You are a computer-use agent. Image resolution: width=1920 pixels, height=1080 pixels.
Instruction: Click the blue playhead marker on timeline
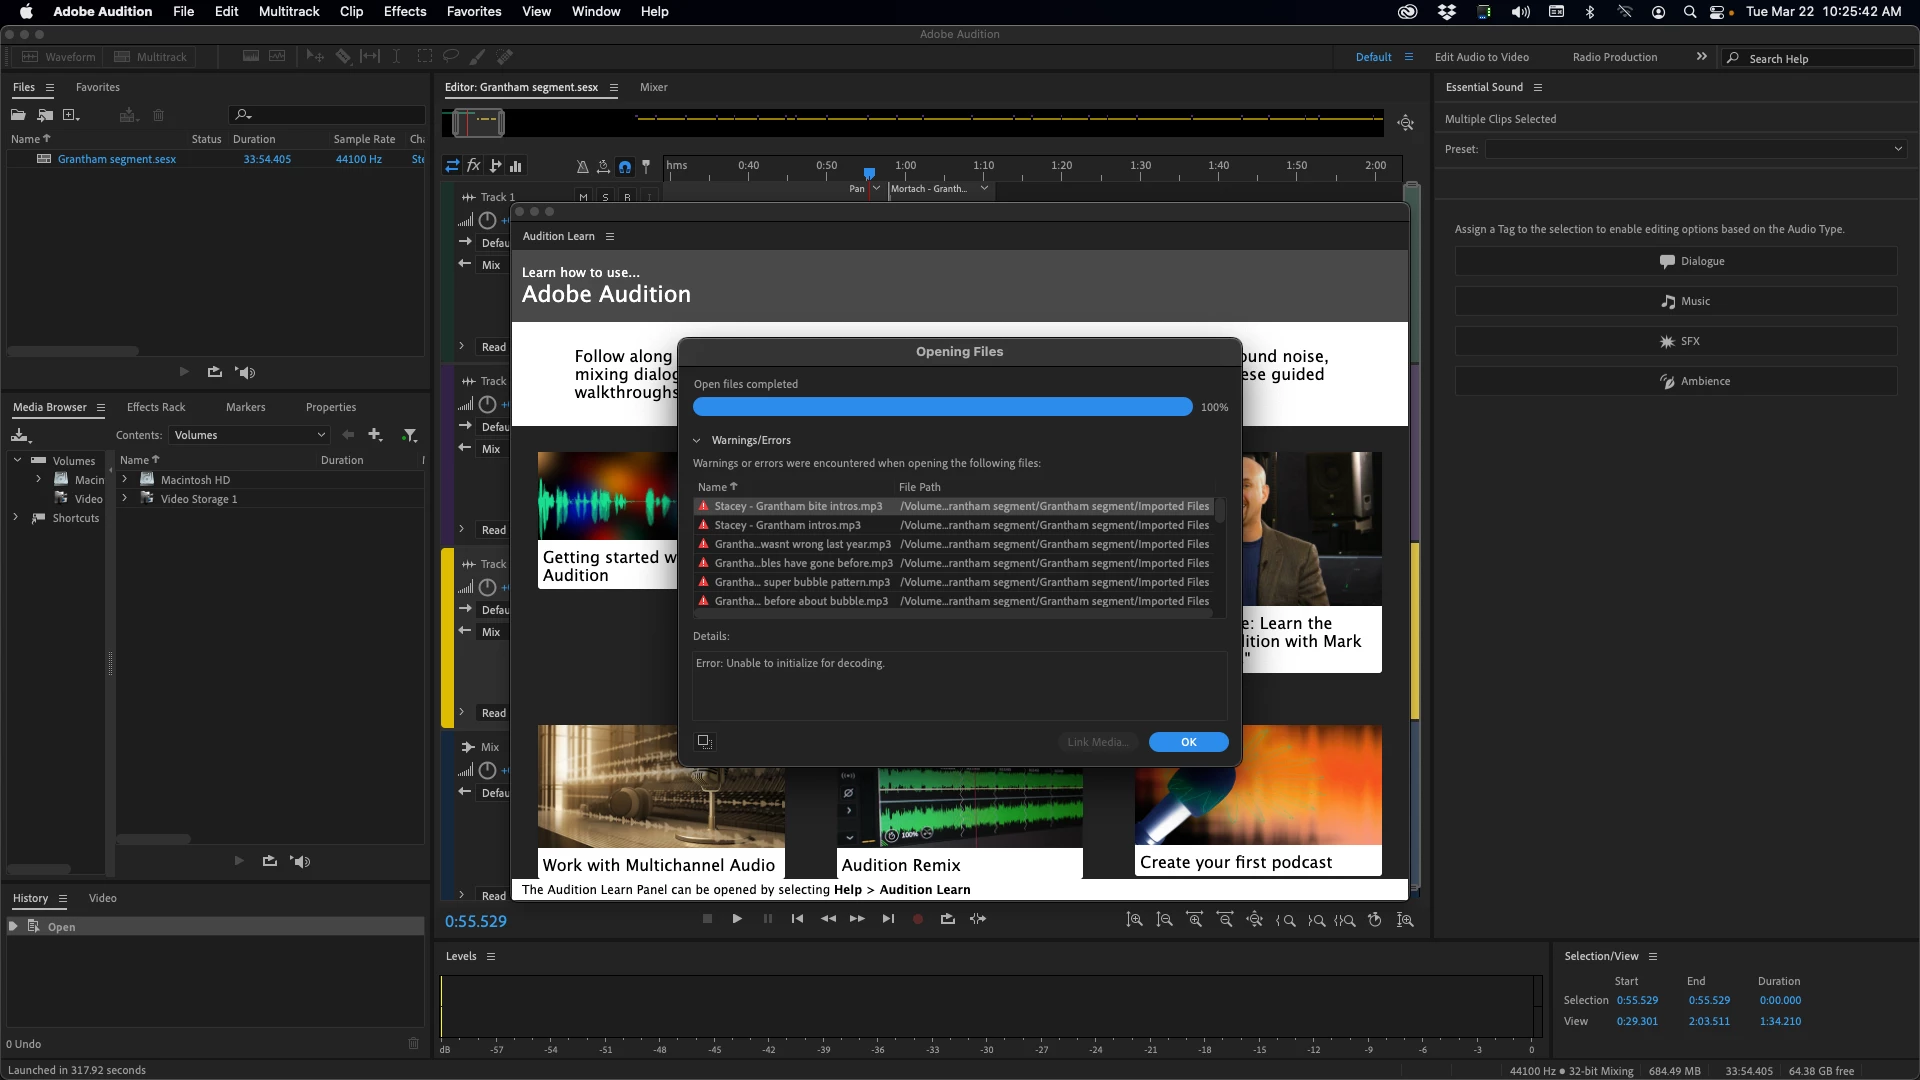869,173
